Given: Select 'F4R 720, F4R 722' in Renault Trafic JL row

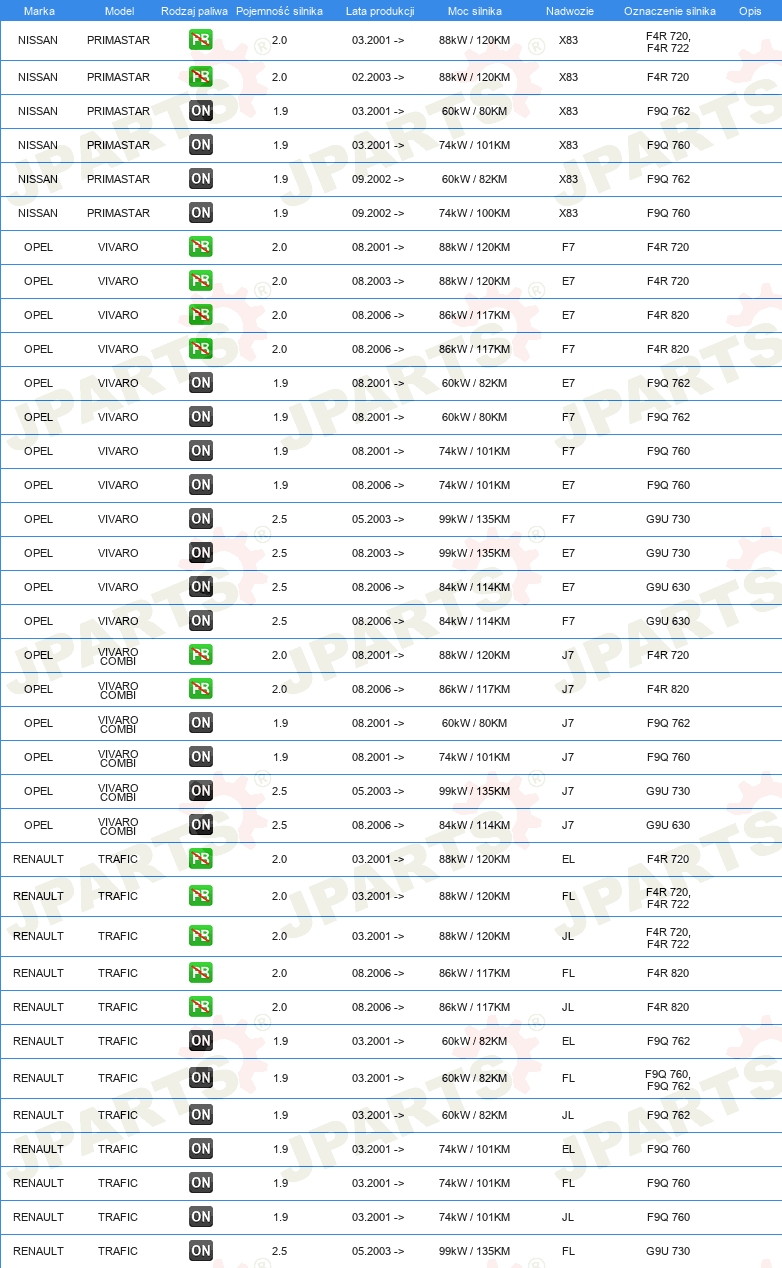Looking at the screenshot, I should 668,937.
